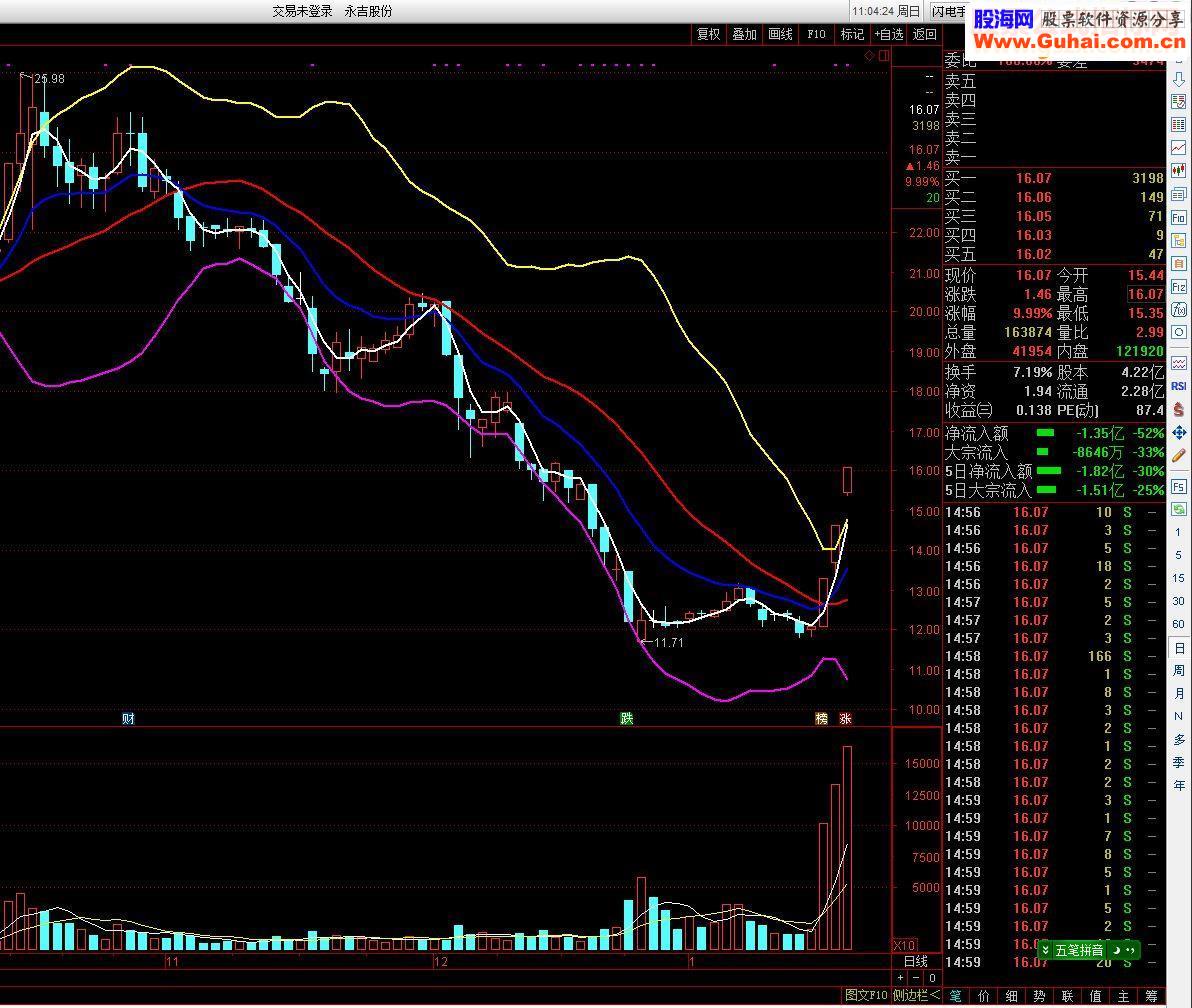Image resolution: width=1192 pixels, height=1008 pixels.
Task: Switch to the 细 detail tab
Action: [x=1012, y=996]
